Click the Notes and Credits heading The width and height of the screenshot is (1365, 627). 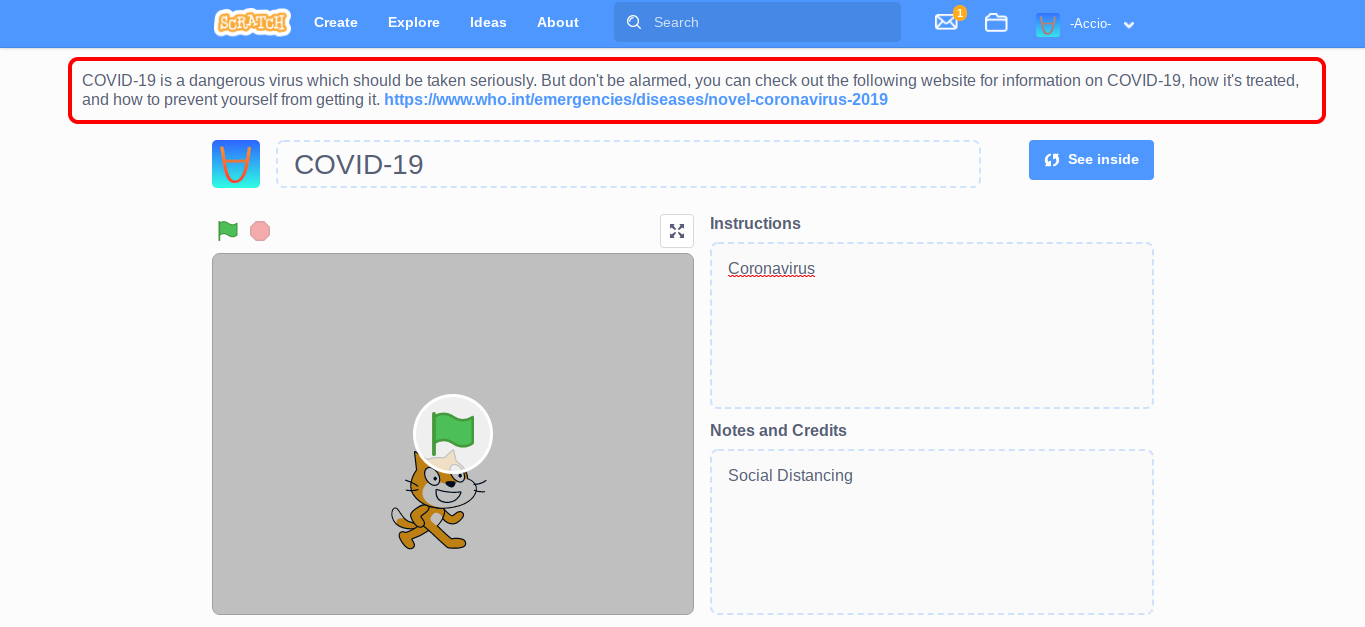tap(778, 430)
